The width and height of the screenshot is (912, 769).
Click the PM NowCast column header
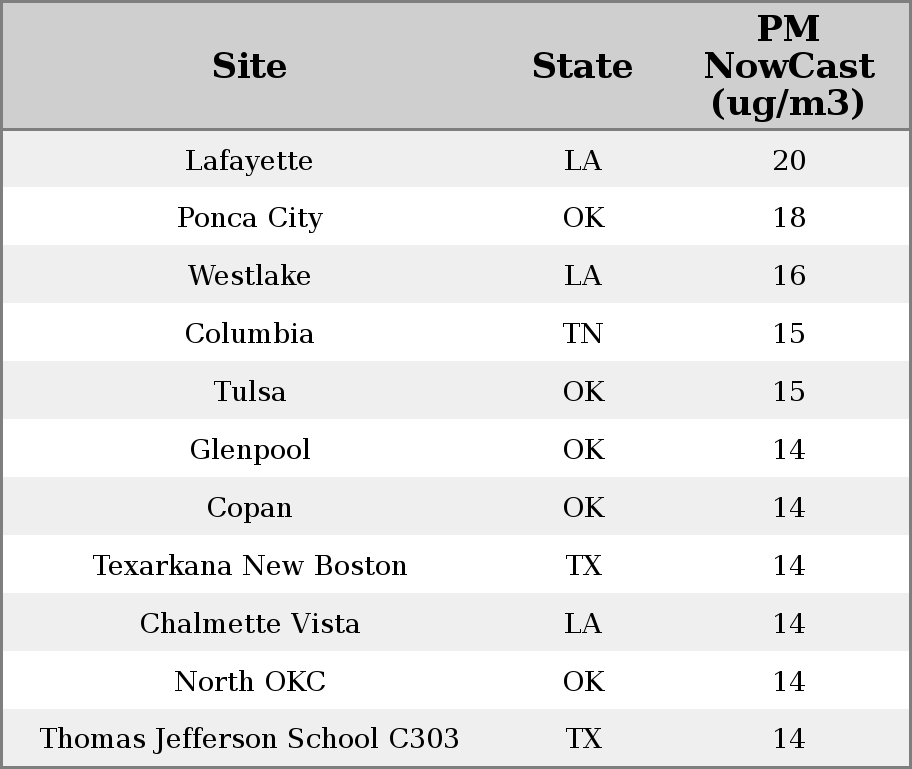click(x=788, y=66)
